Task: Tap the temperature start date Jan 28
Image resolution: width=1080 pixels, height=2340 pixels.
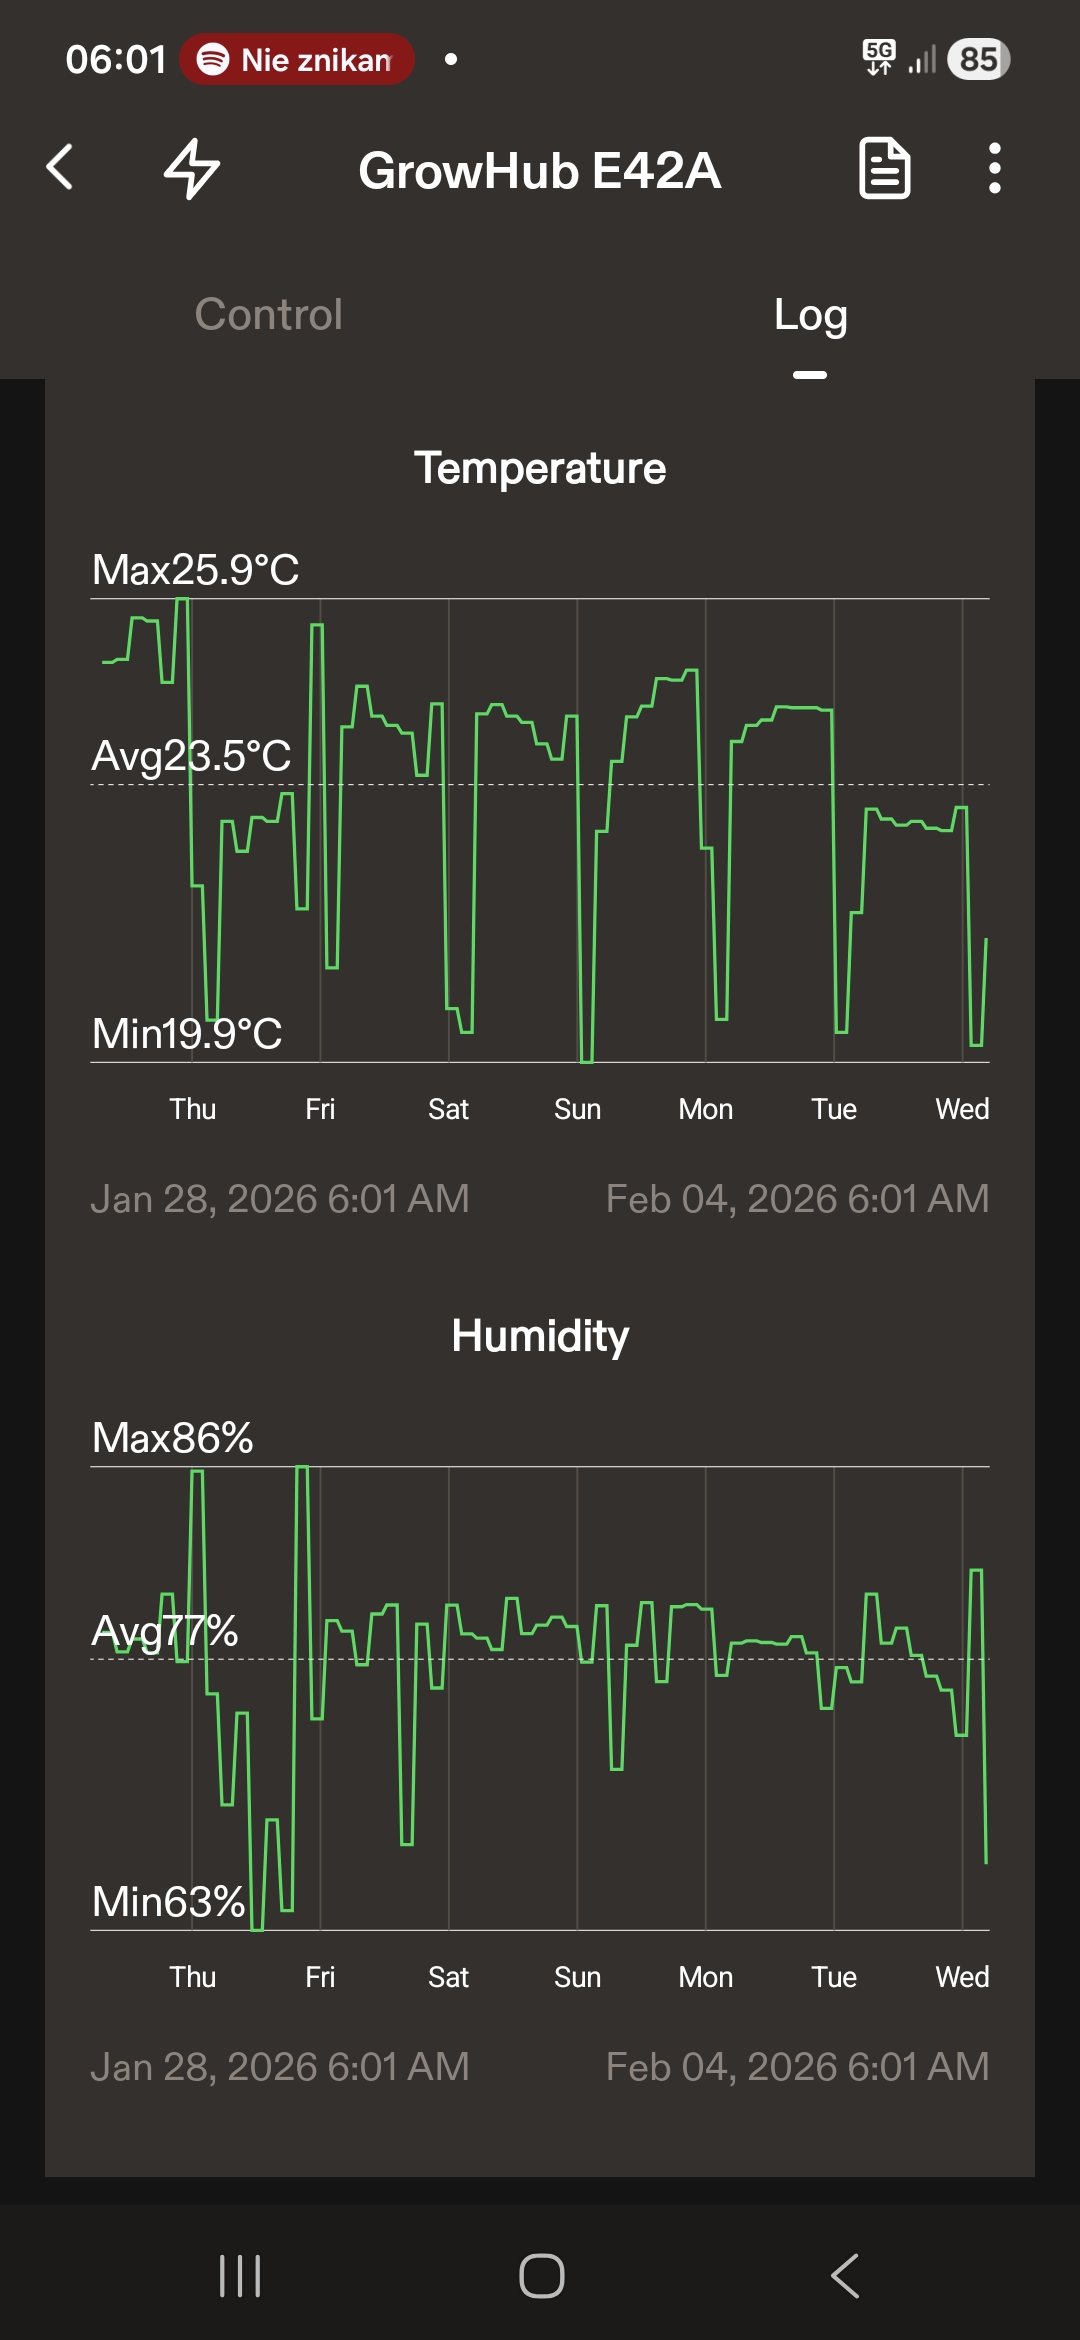Action: click(x=280, y=1199)
